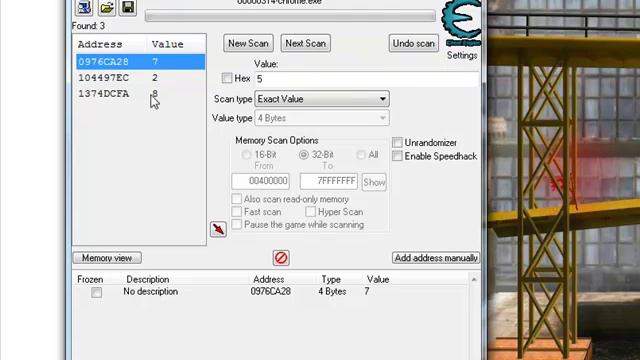The image size is (640, 360).
Task: Click the red no-entry clear list icon
Action: click(x=281, y=258)
